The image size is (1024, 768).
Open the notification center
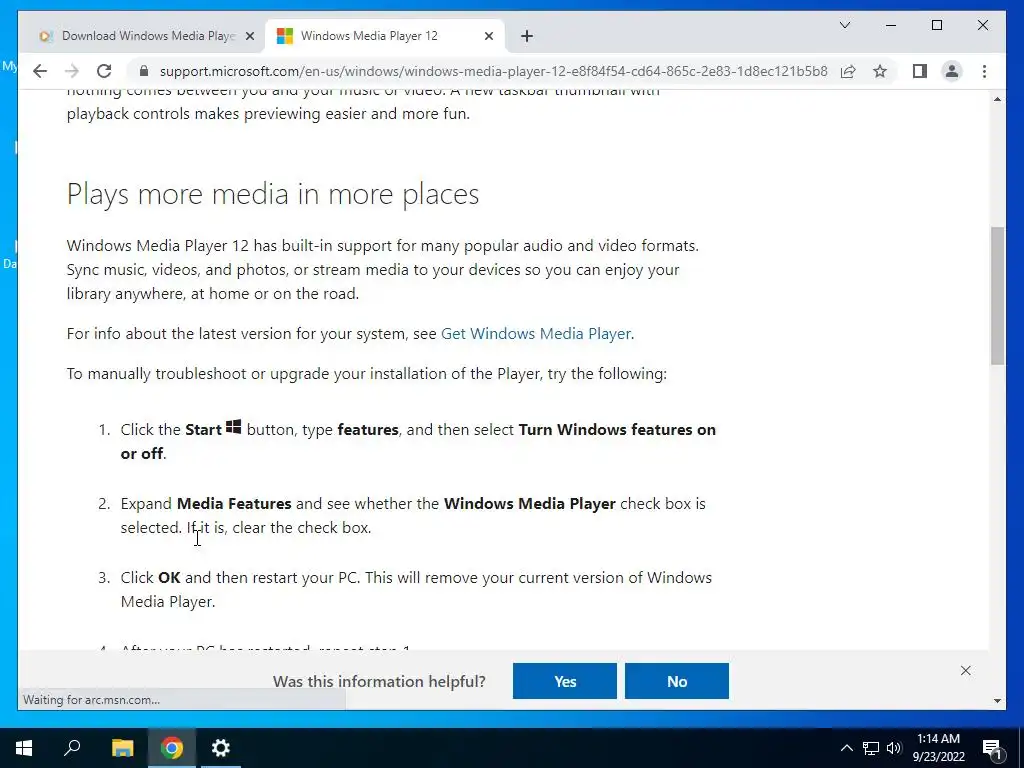pyautogui.click(x=992, y=748)
